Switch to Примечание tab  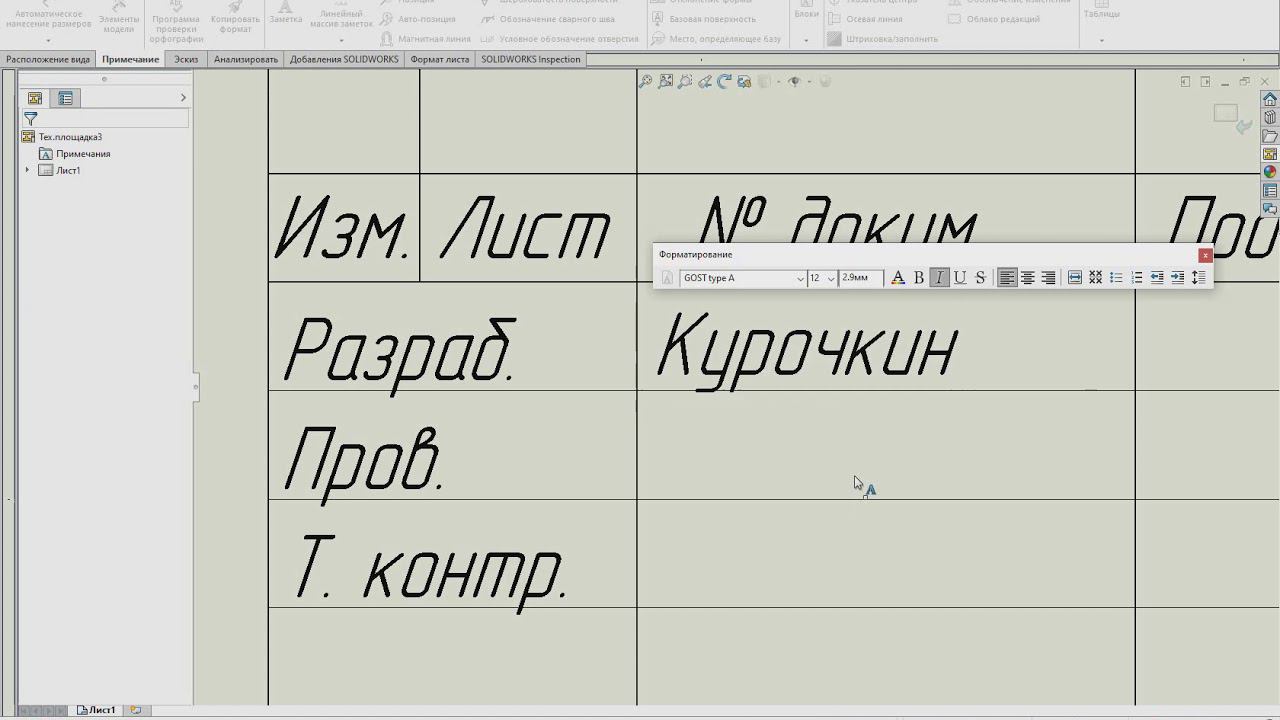pos(130,59)
